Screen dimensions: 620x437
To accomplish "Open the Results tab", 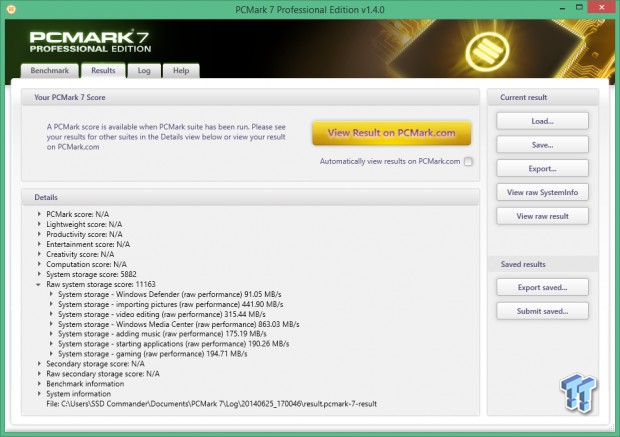I will click(103, 70).
